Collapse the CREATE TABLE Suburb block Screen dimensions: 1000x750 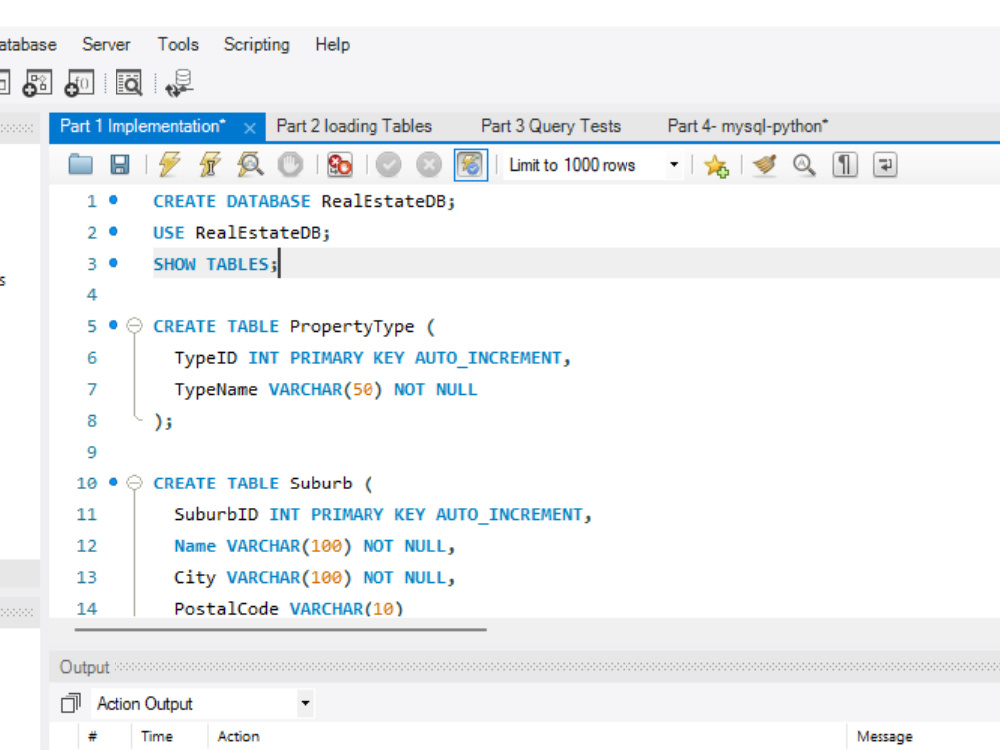coord(134,483)
